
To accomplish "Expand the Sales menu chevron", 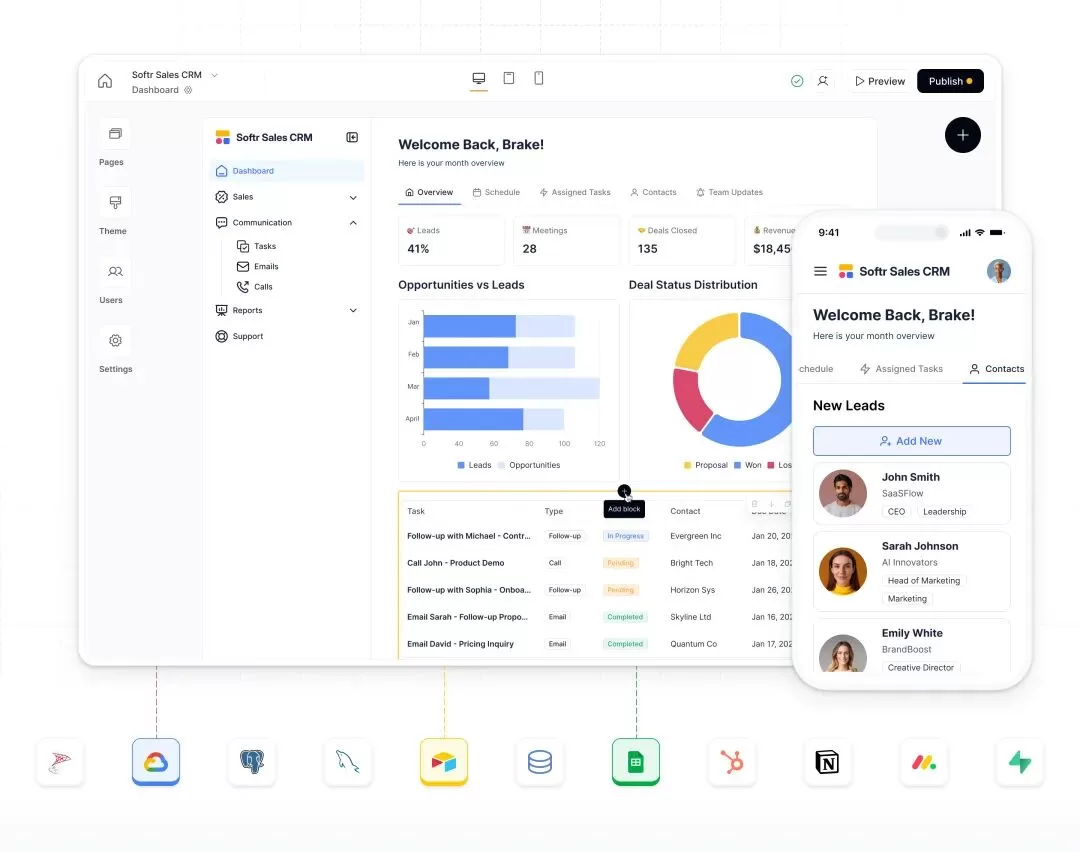I will pos(353,198).
